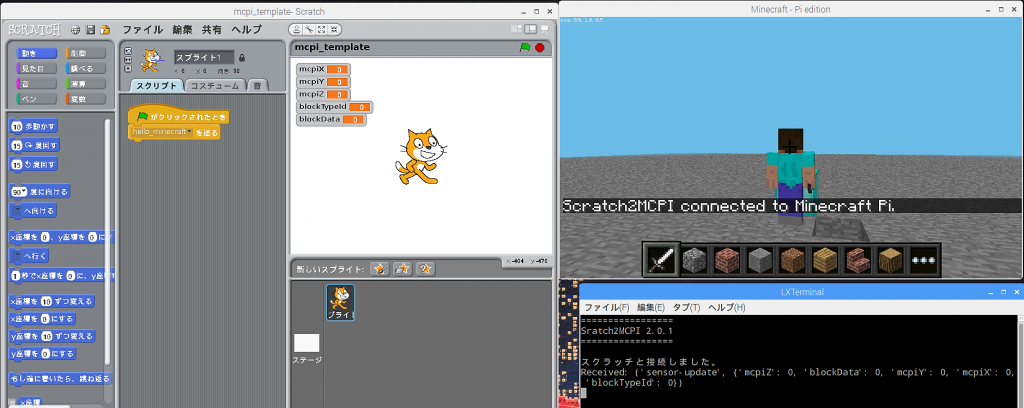The height and width of the screenshot is (408, 1024).
Task: Switch to the コスチューム tab
Action: click(x=216, y=86)
